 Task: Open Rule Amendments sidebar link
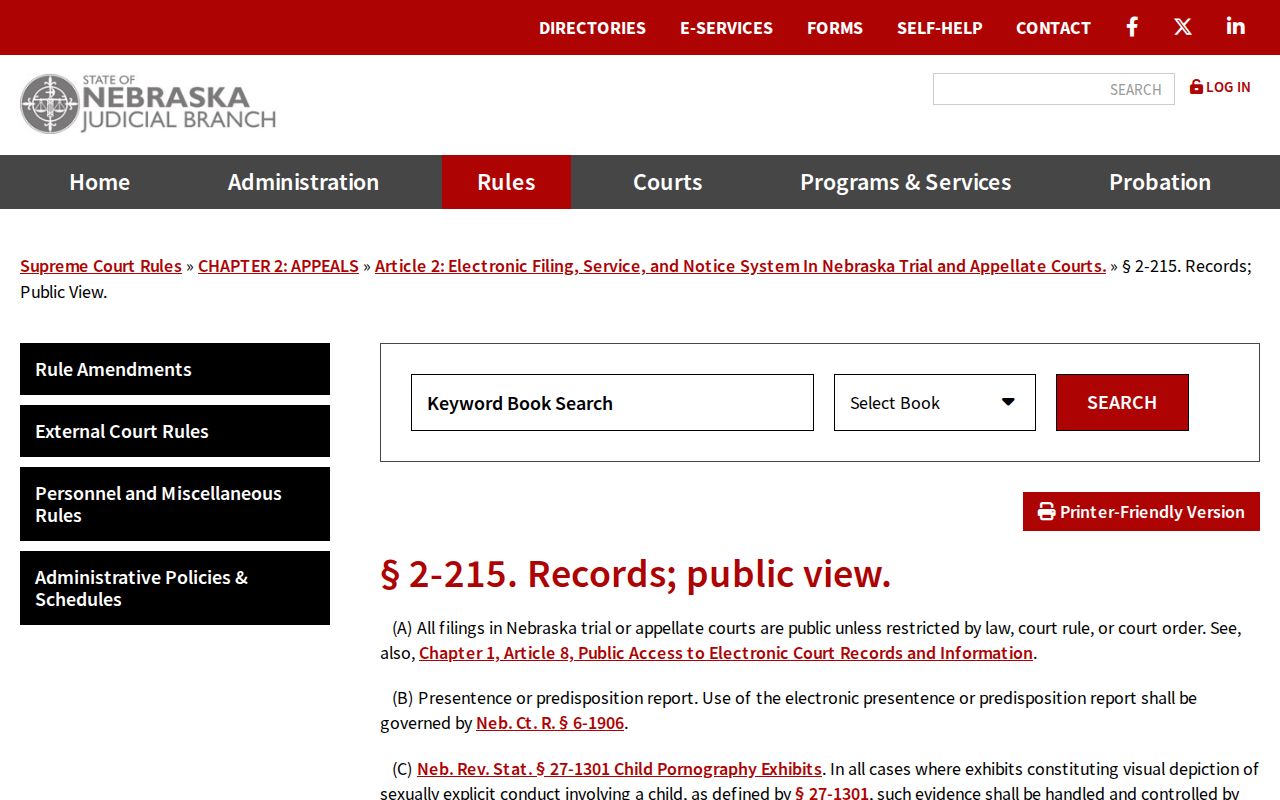[175, 369]
